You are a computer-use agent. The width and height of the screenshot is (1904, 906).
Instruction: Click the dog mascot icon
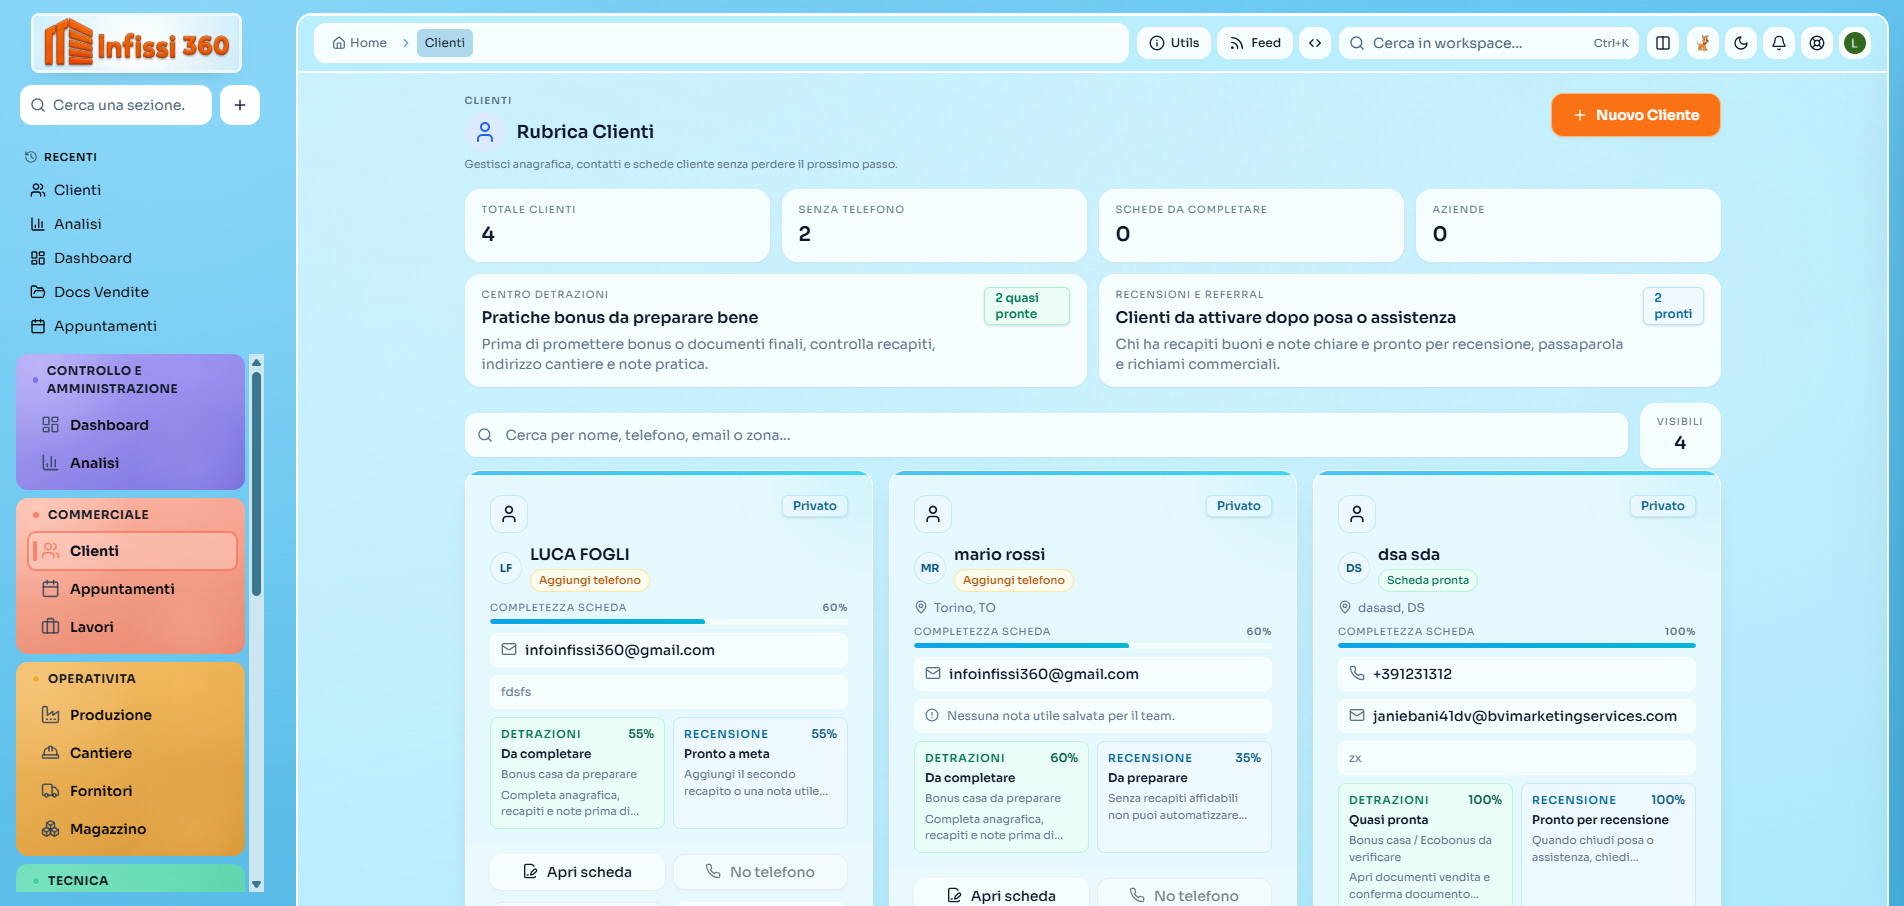point(1702,43)
